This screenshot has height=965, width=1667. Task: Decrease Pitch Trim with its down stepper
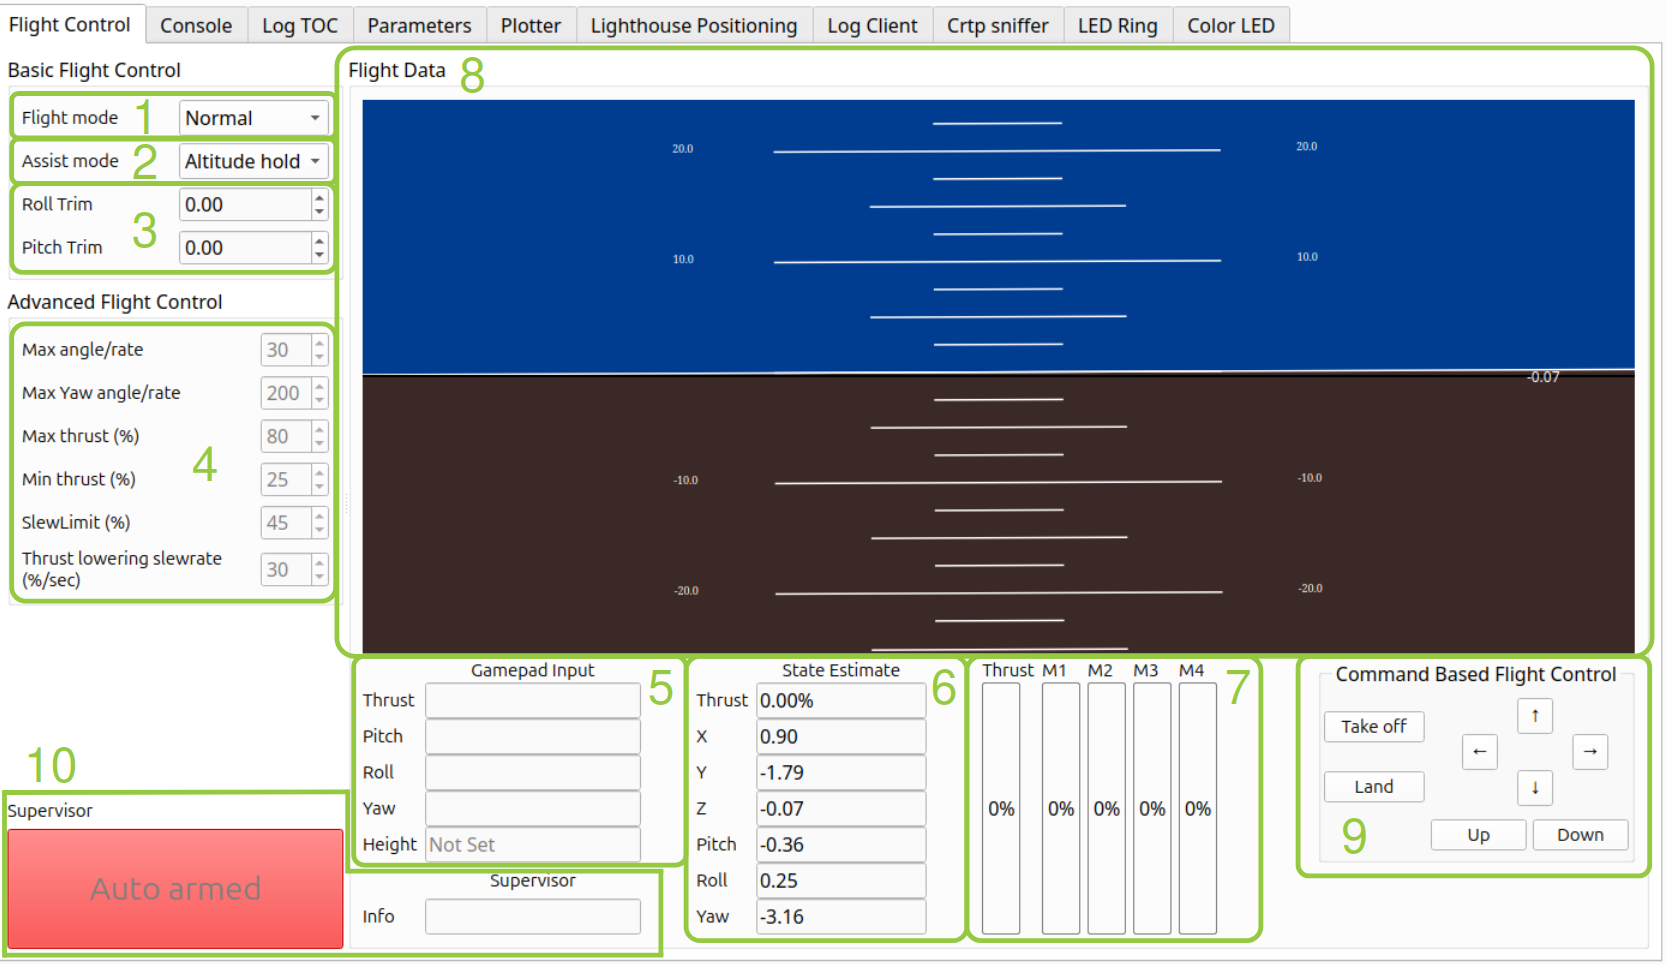(x=319, y=254)
